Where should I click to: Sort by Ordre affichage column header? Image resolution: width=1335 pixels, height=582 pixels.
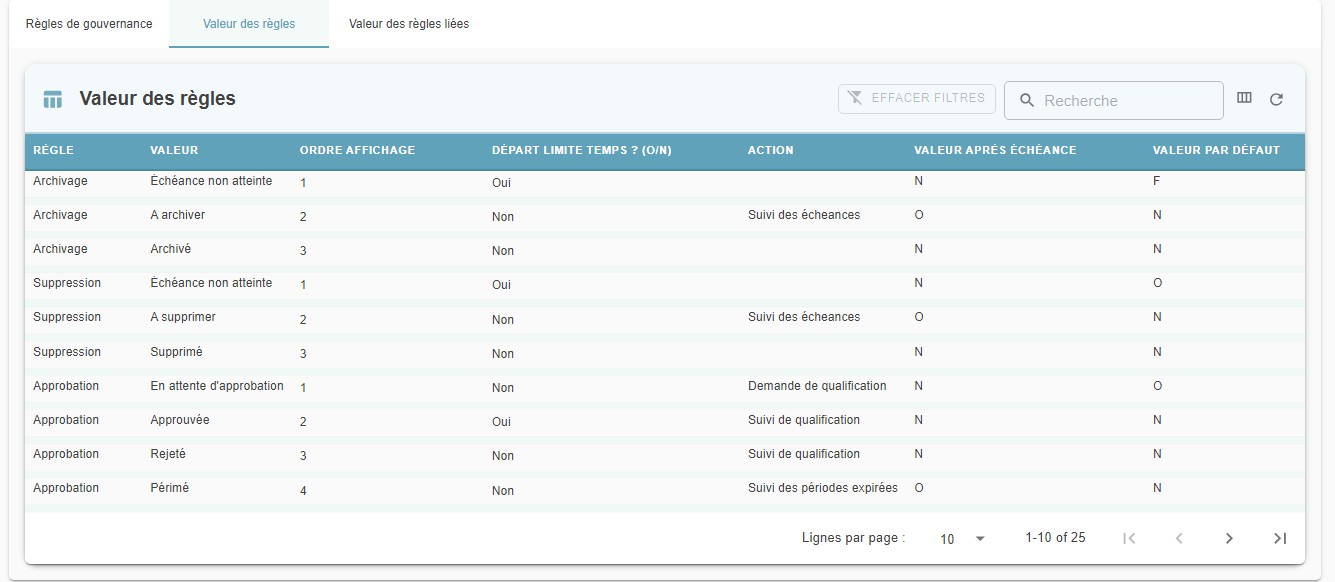tap(357, 150)
